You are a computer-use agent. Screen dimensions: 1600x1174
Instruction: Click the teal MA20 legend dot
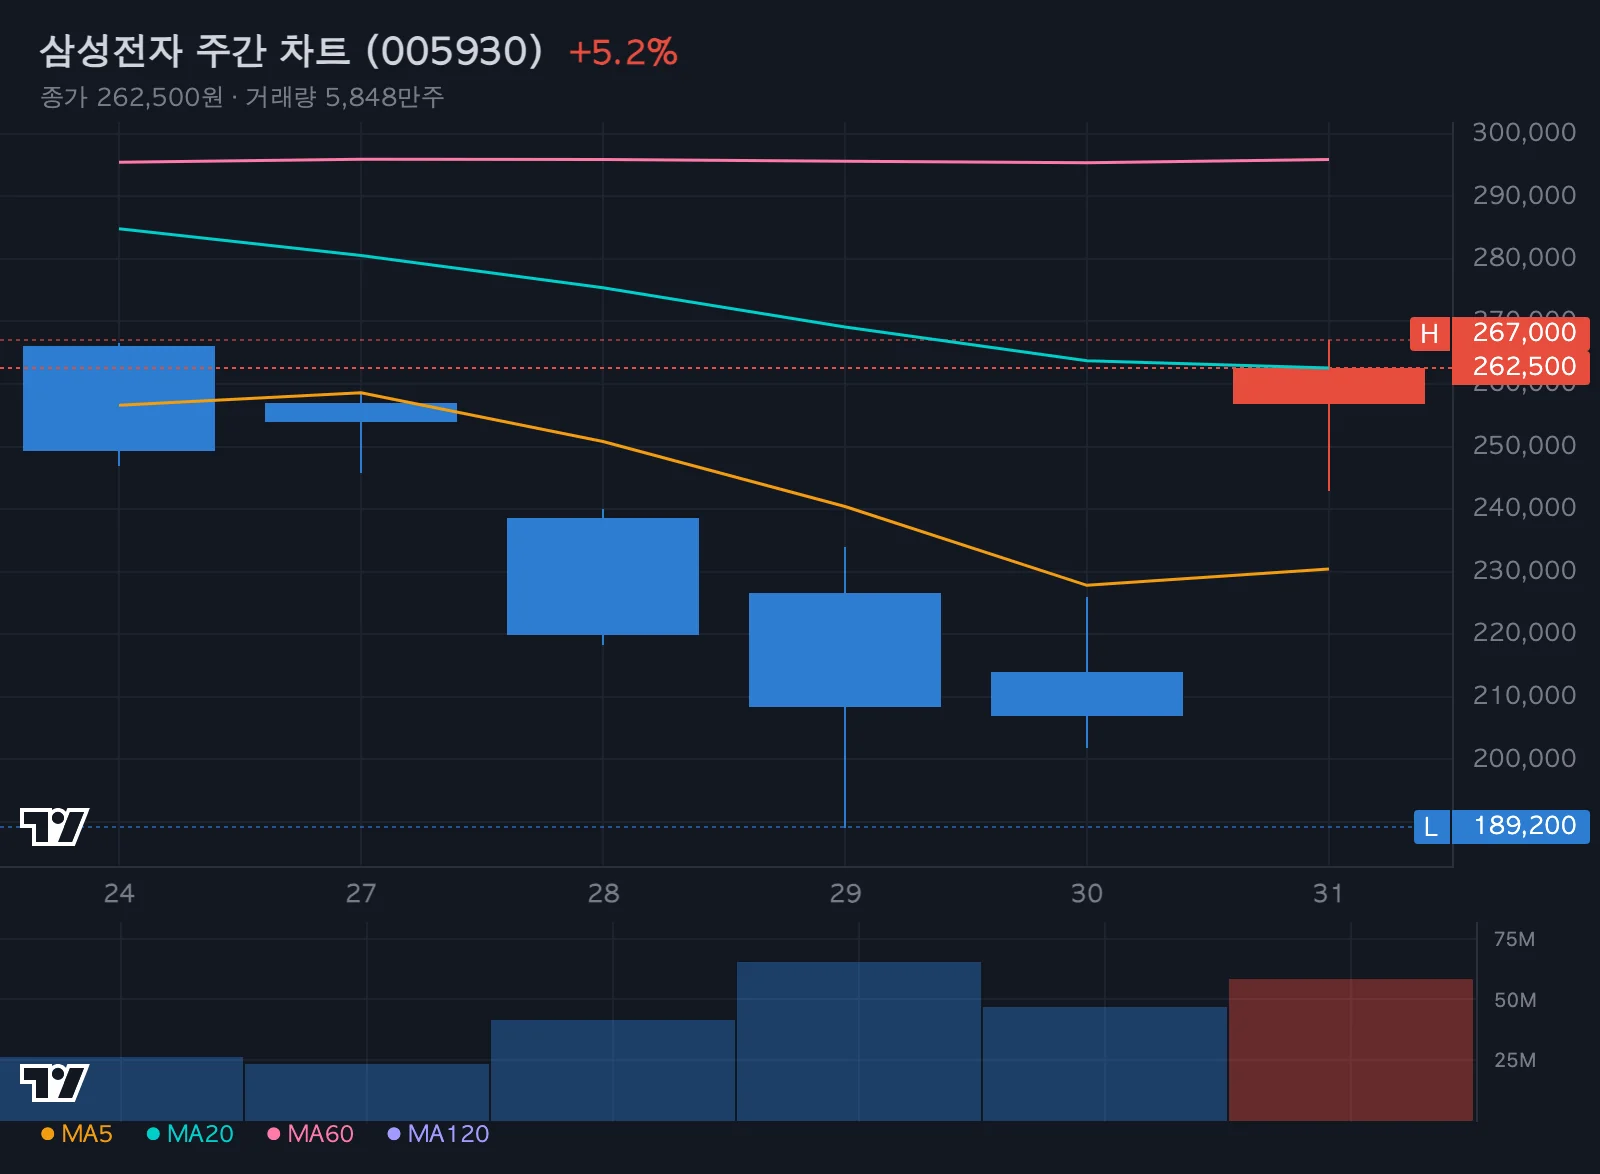point(153,1134)
